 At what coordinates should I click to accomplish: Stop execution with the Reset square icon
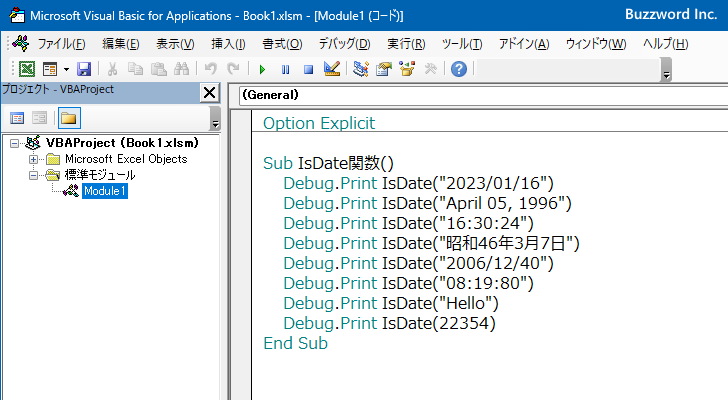308,70
